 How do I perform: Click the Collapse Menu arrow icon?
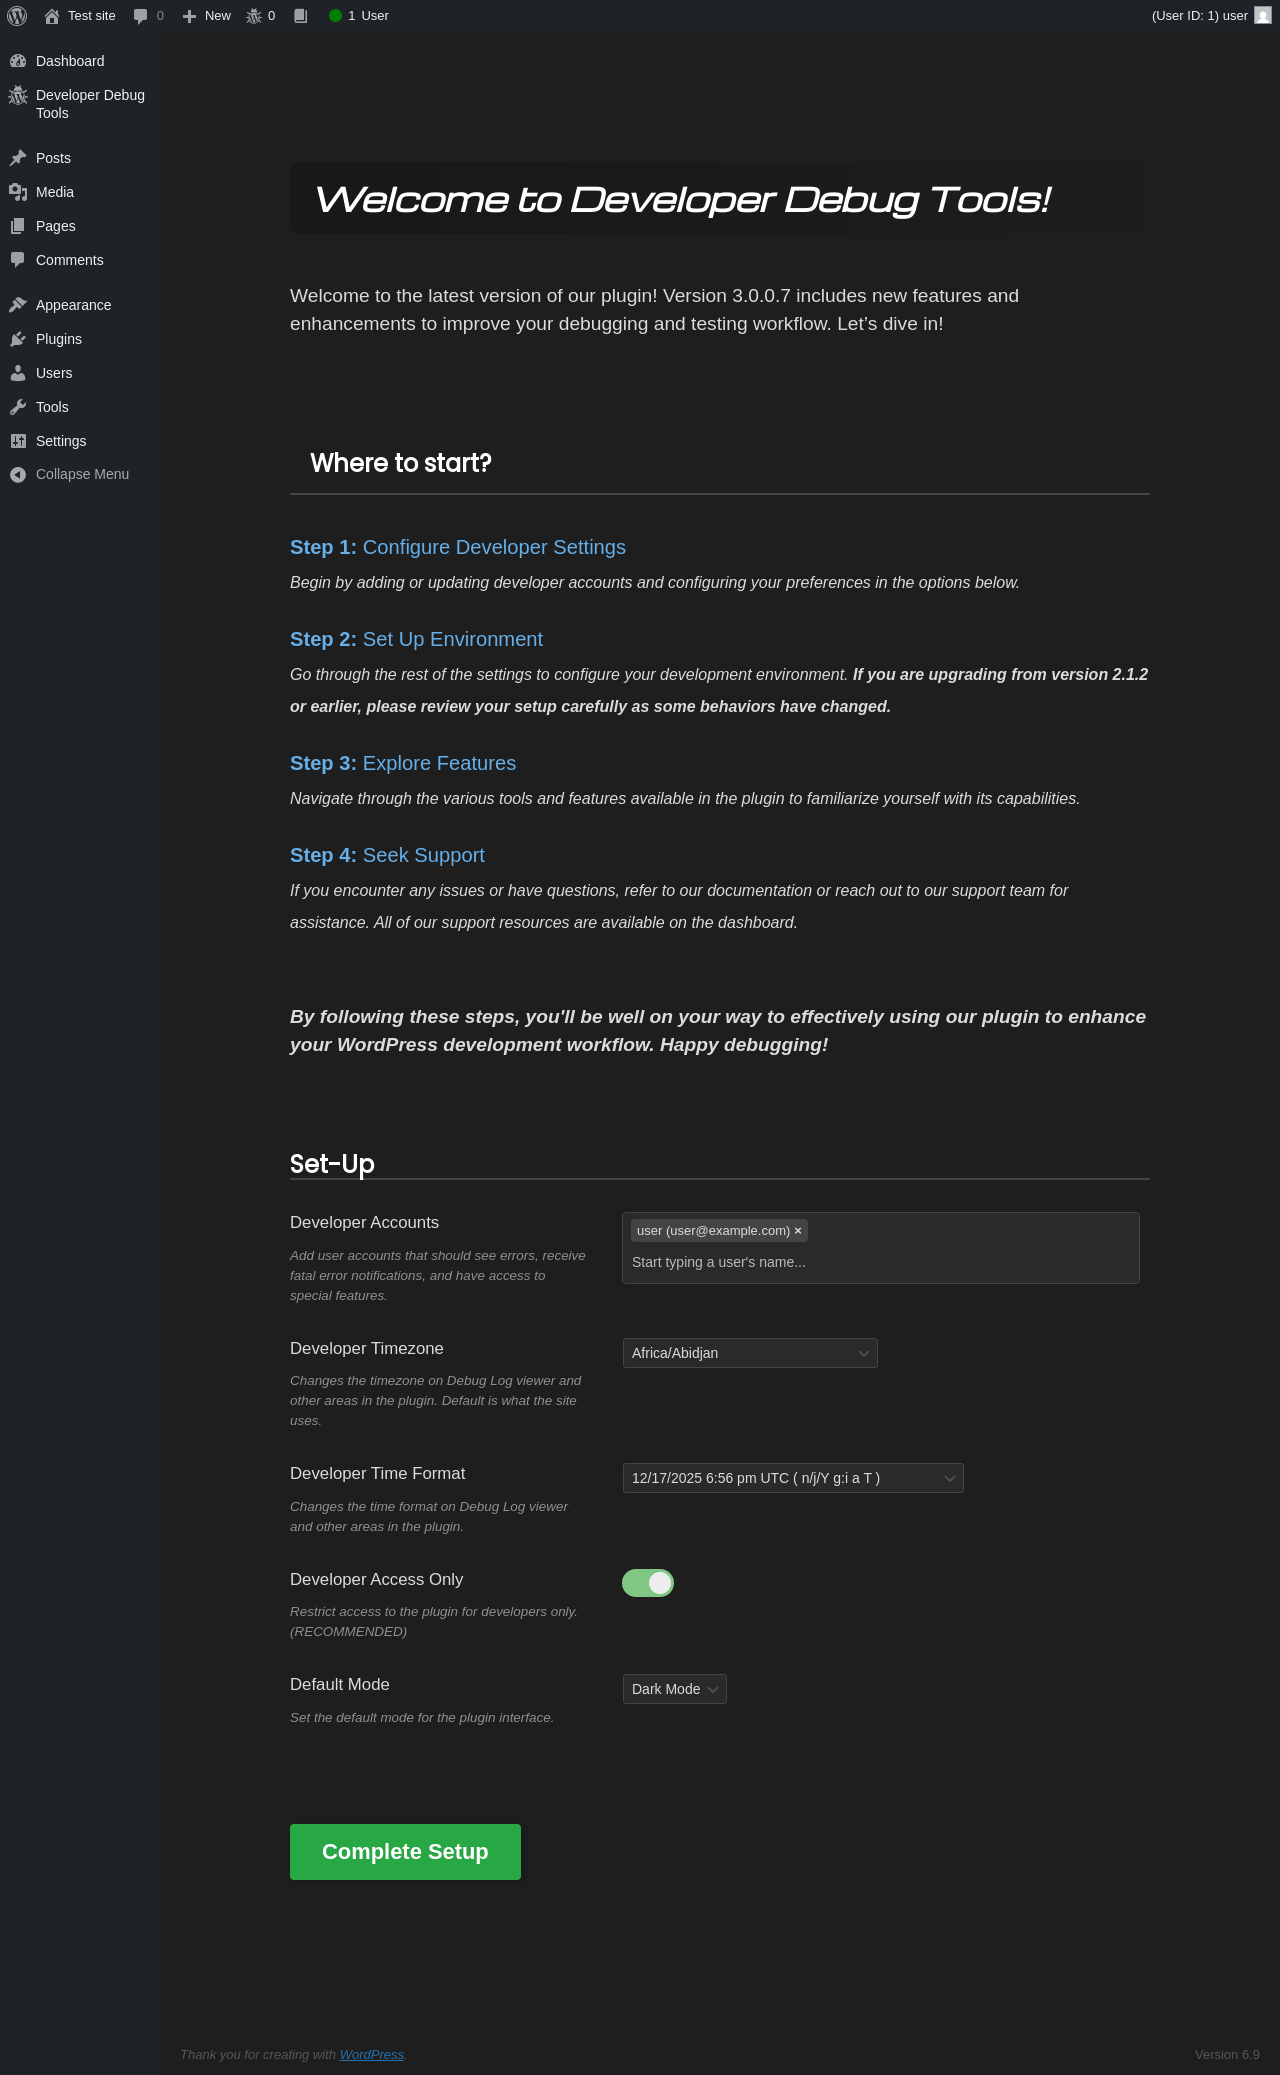(x=18, y=475)
